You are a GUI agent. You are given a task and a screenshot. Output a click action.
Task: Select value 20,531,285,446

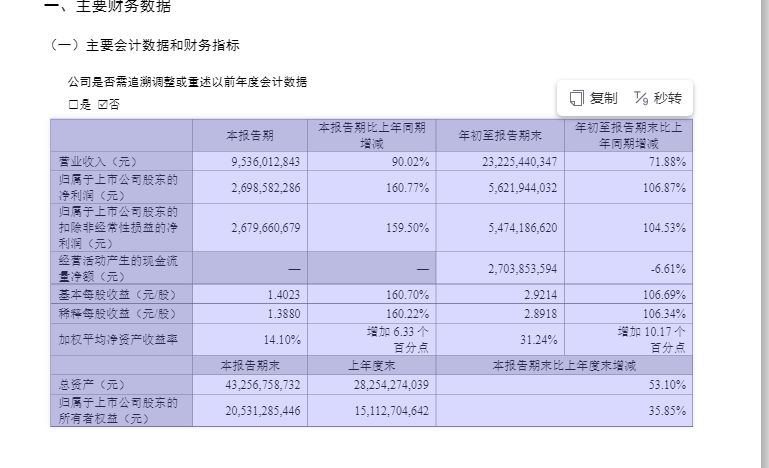point(262,411)
